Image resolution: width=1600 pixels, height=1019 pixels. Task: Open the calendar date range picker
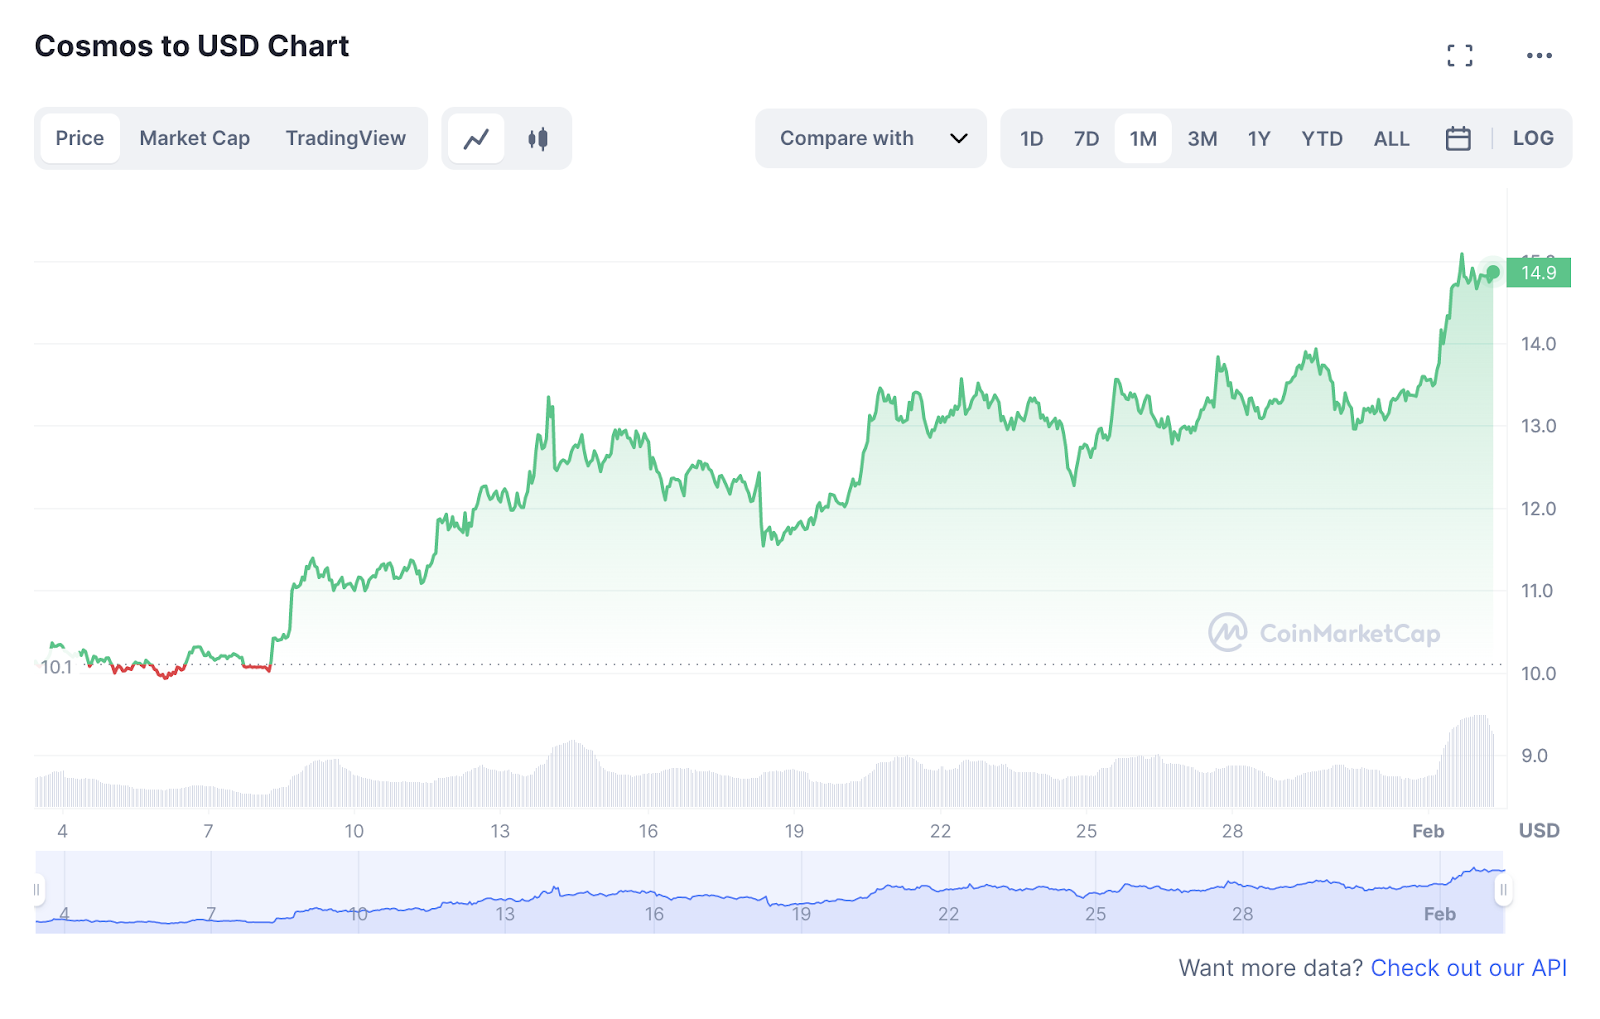click(1458, 138)
